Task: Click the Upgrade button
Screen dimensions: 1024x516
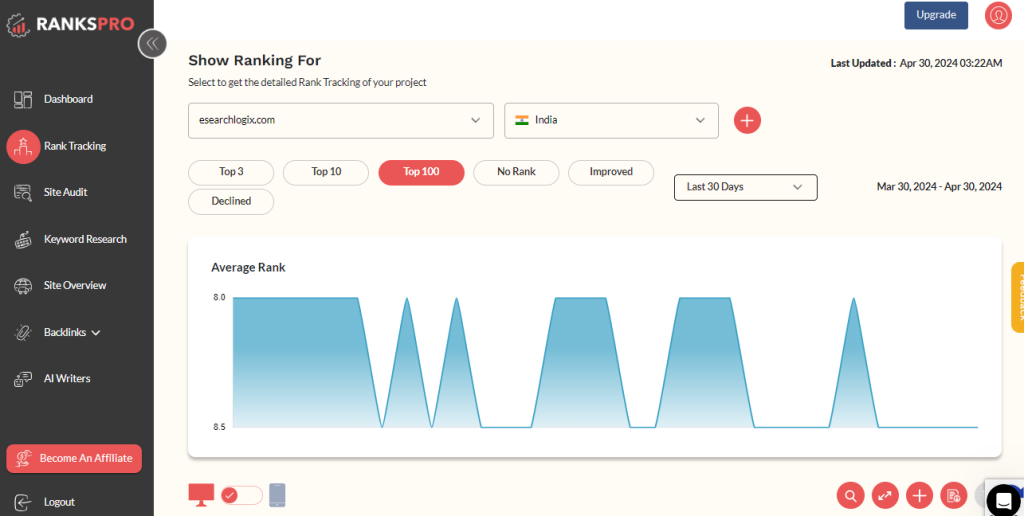Action: (936, 15)
